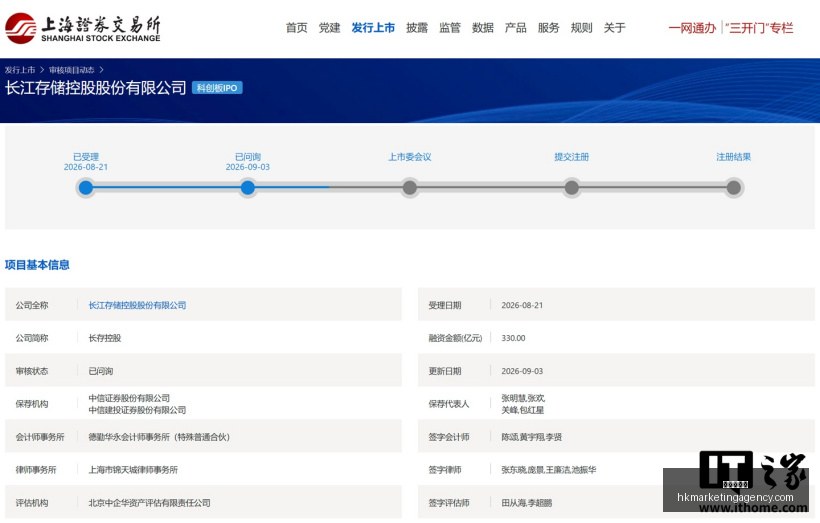820x523 pixels.
Task: Click the 提交注册 timeline marker dot
Action: click(x=572, y=188)
